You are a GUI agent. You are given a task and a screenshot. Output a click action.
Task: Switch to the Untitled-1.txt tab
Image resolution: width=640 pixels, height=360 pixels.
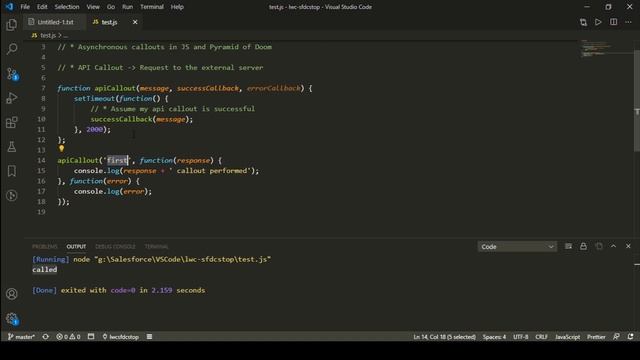coord(55,22)
